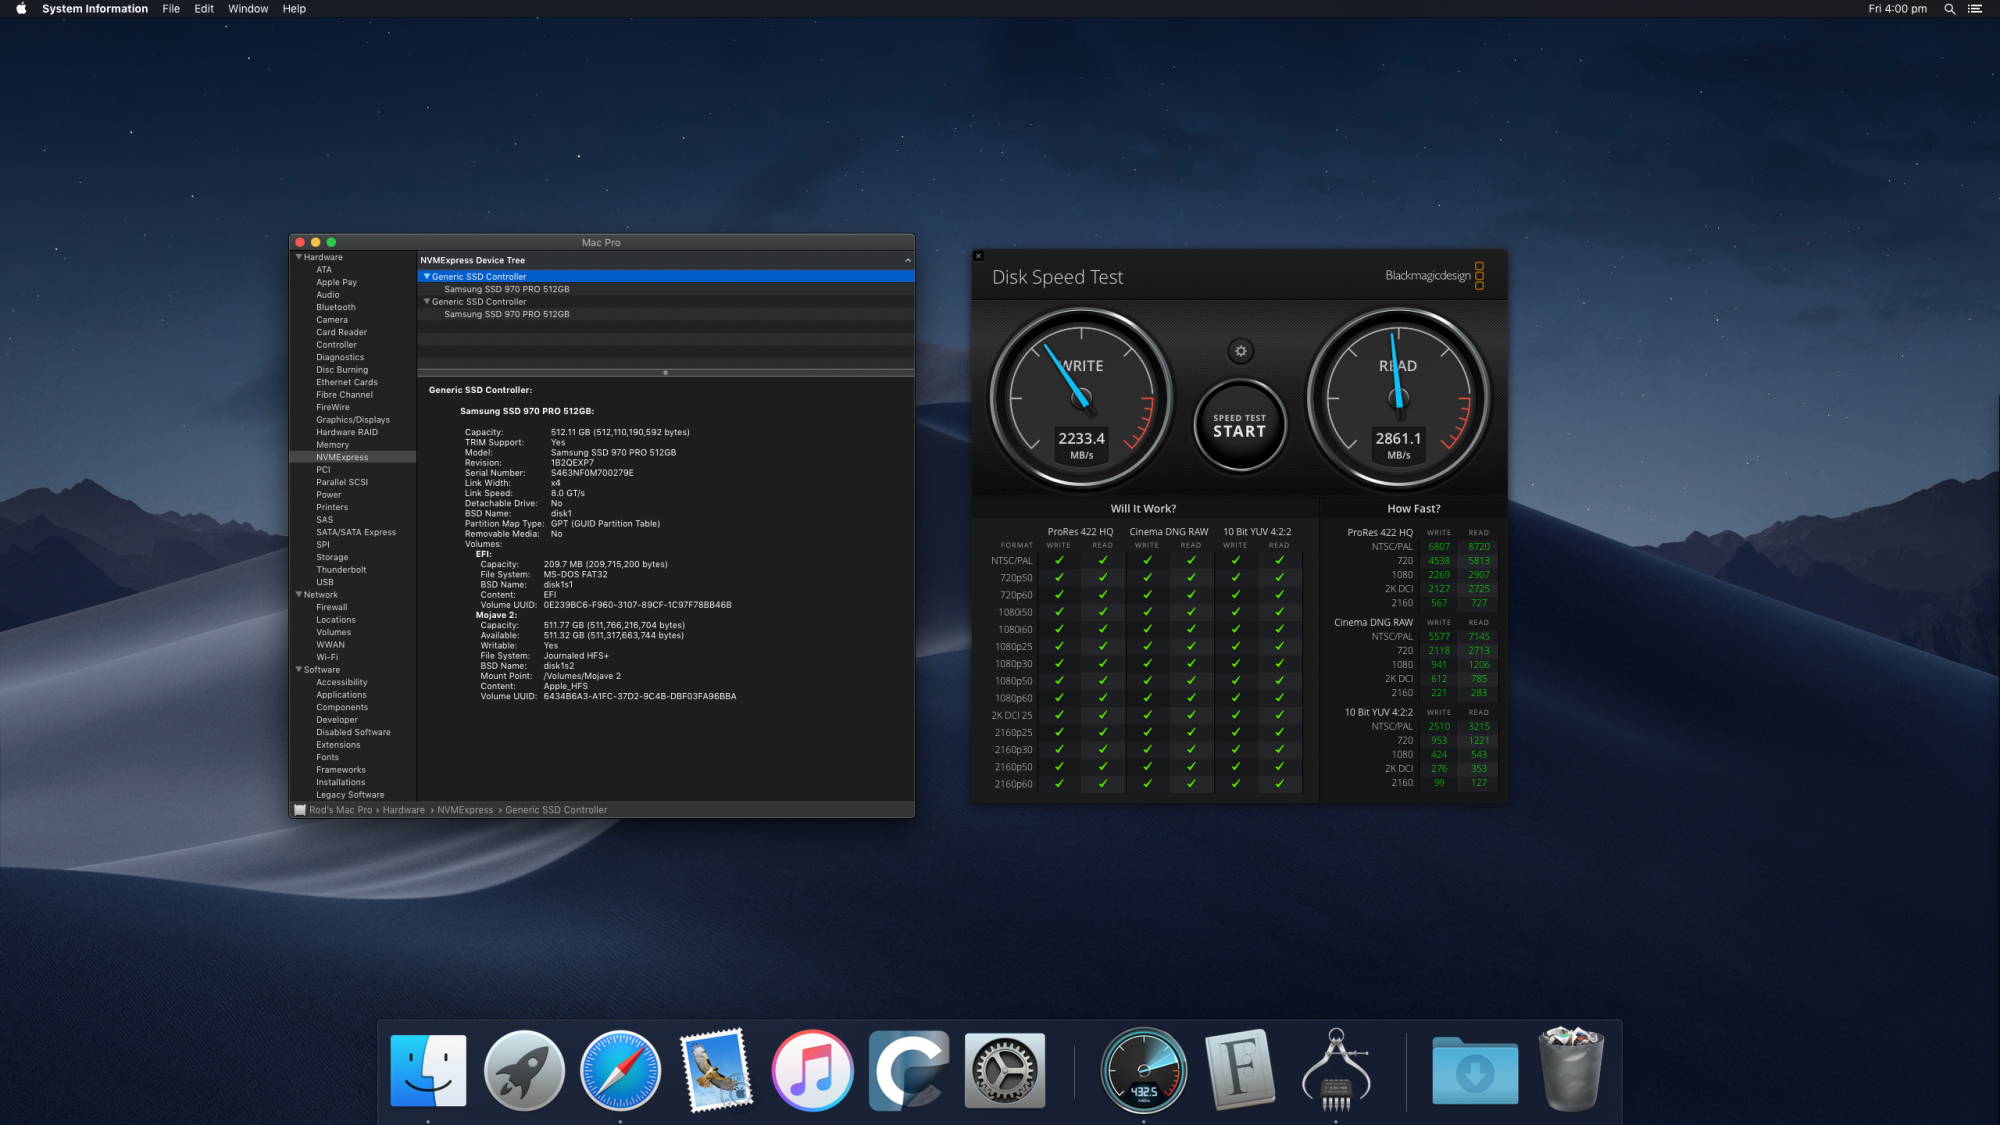The height and width of the screenshot is (1125, 2000).
Task: Open Downloads folder in Dock
Action: click(1475, 1071)
